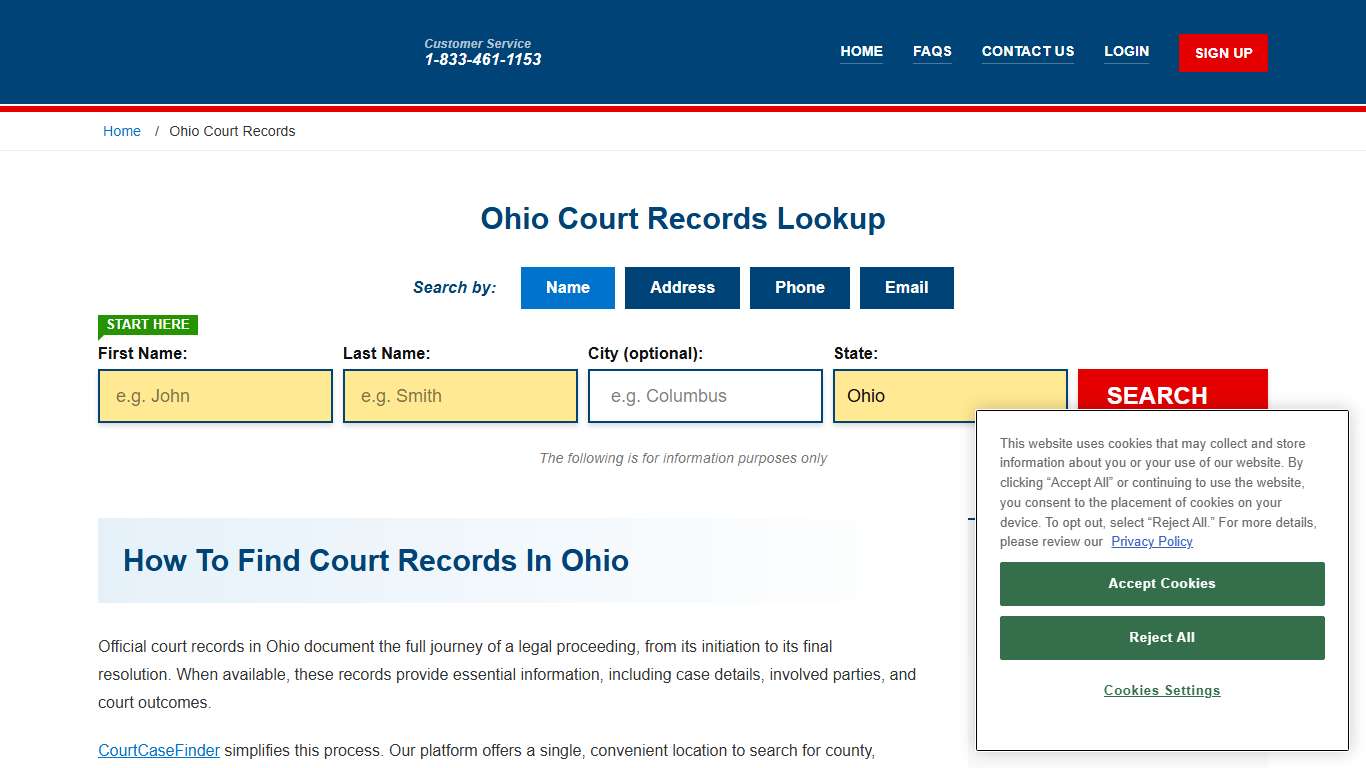Click the City optional input field
This screenshot has height=768, width=1366.
pos(704,395)
